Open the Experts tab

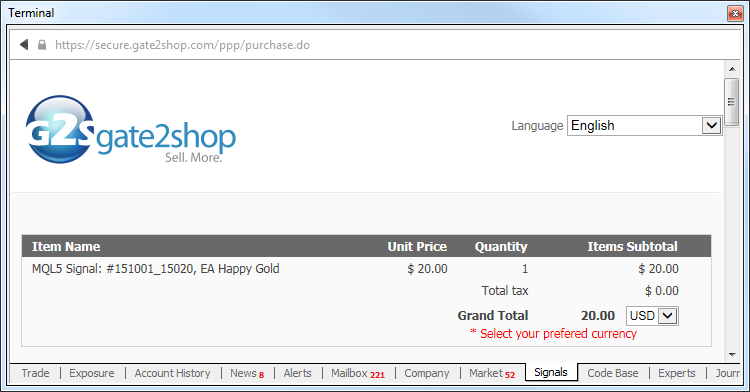(x=676, y=373)
